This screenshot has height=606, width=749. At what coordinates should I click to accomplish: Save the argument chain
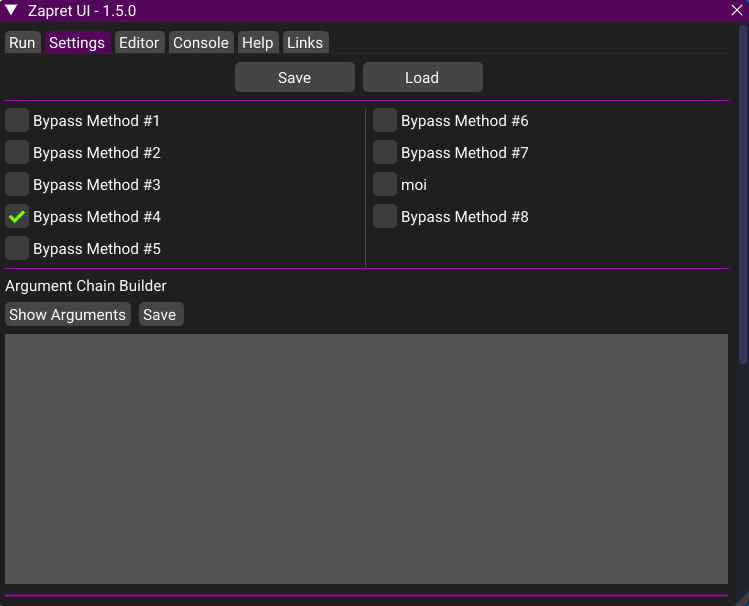(161, 314)
